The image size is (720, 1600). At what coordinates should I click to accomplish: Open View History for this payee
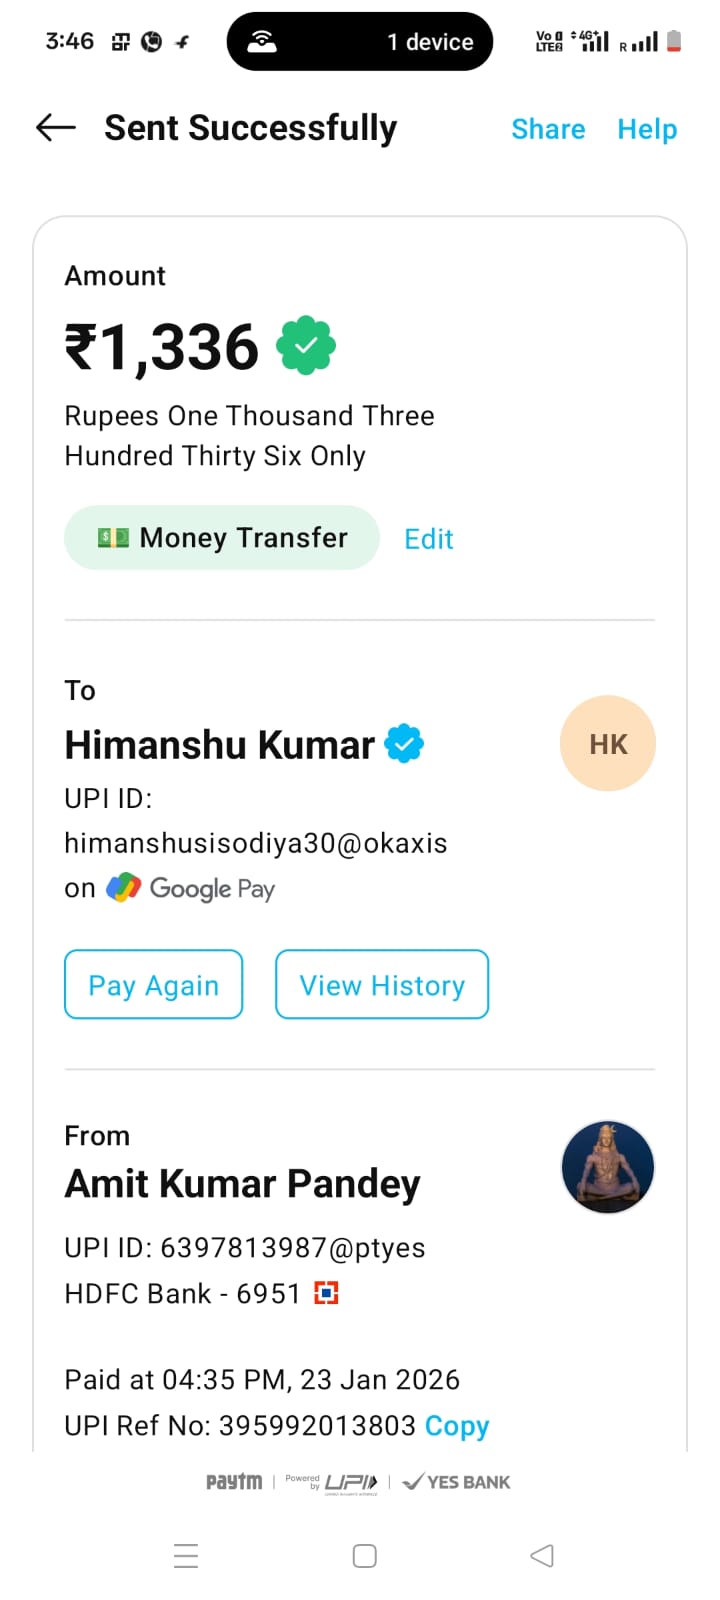382,985
